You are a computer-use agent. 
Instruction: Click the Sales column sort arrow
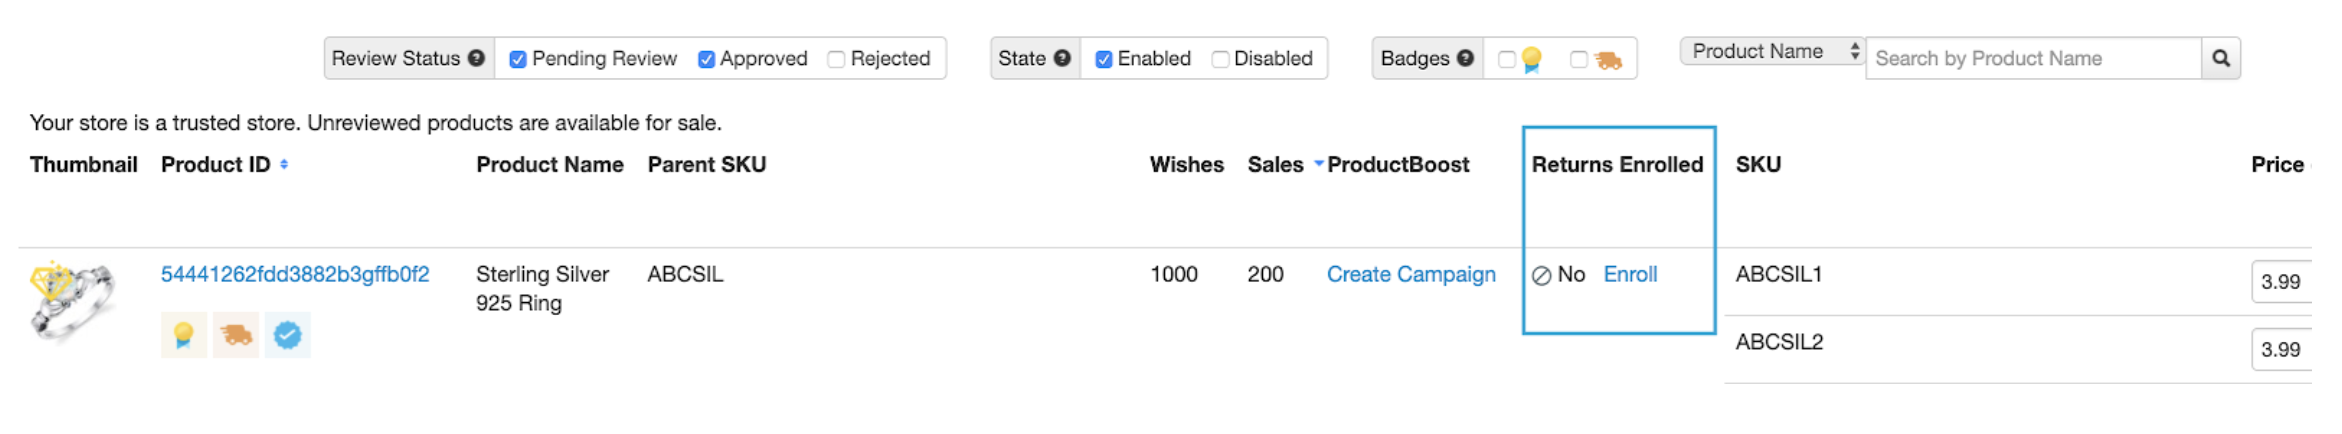tap(1318, 164)
